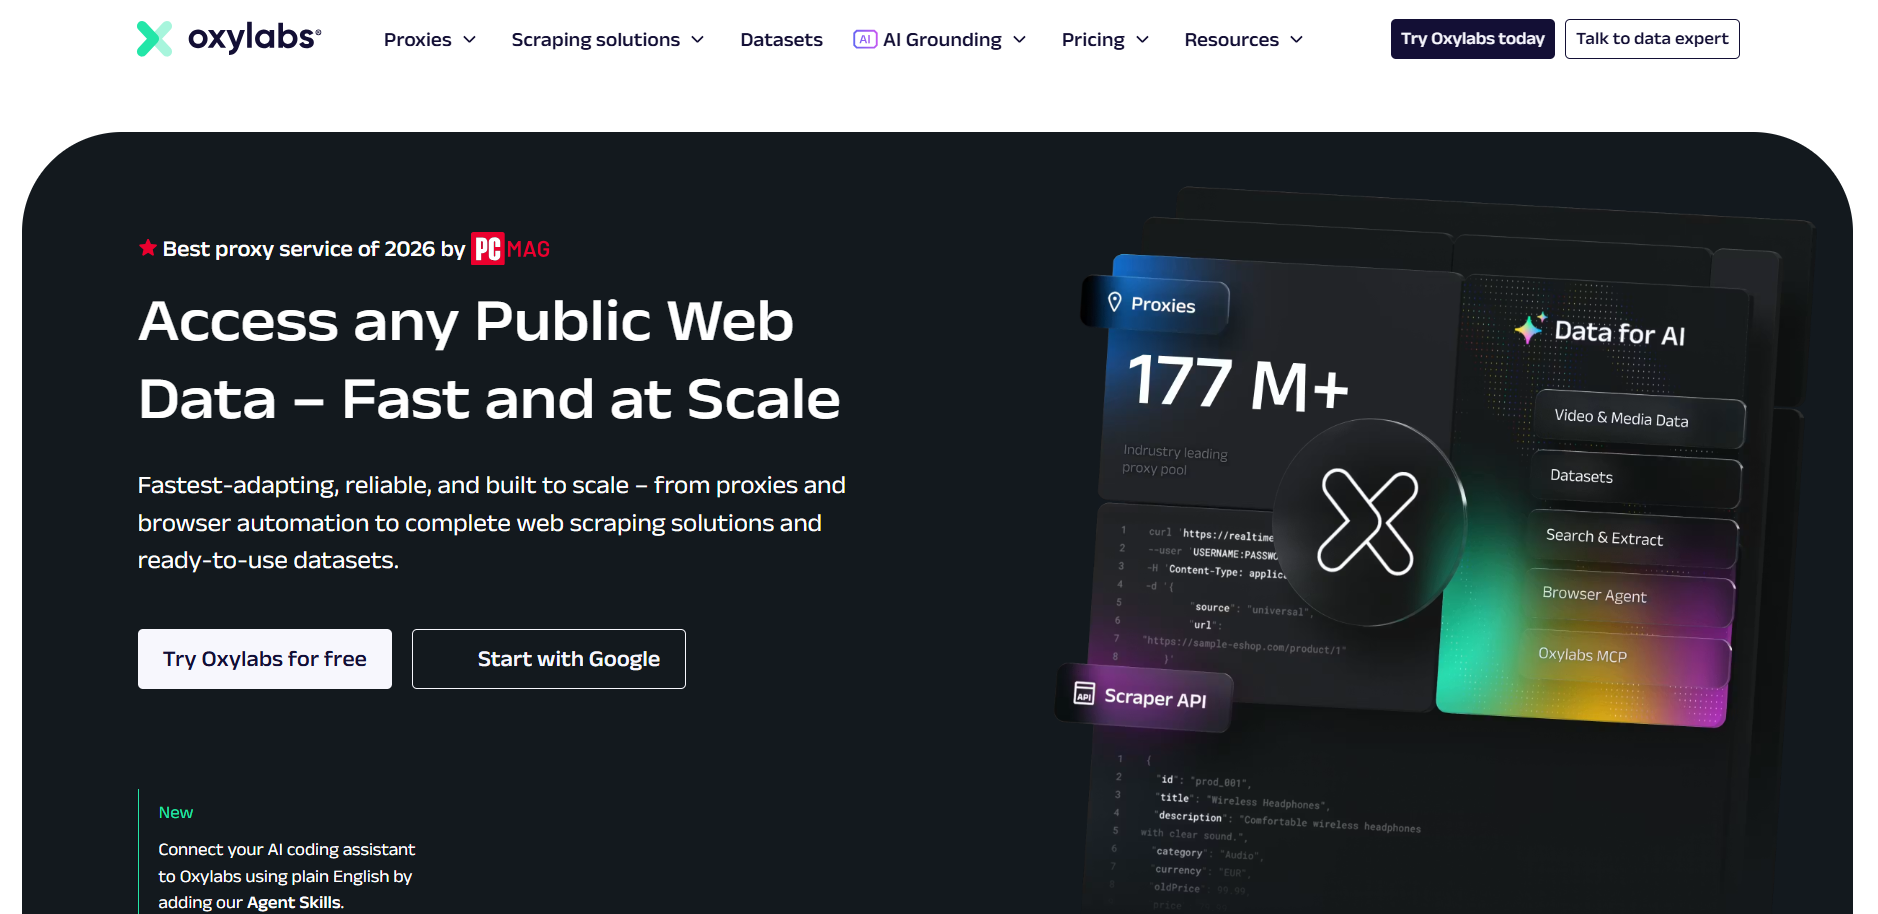Click the Try Oxylabs today button

click(1472, 39)
